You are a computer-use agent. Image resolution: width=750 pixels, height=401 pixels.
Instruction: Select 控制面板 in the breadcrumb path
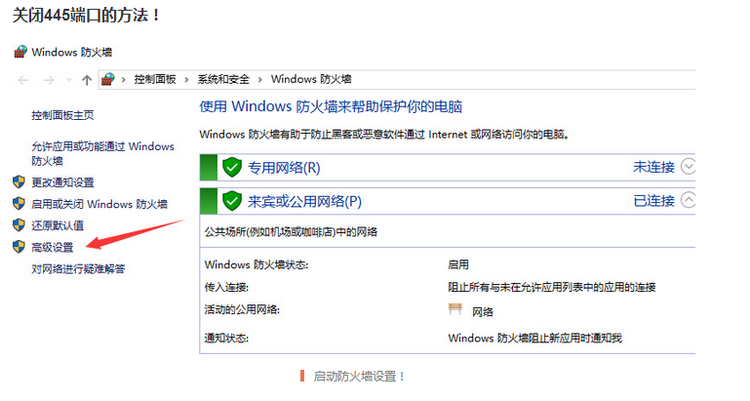pos(157,79)
